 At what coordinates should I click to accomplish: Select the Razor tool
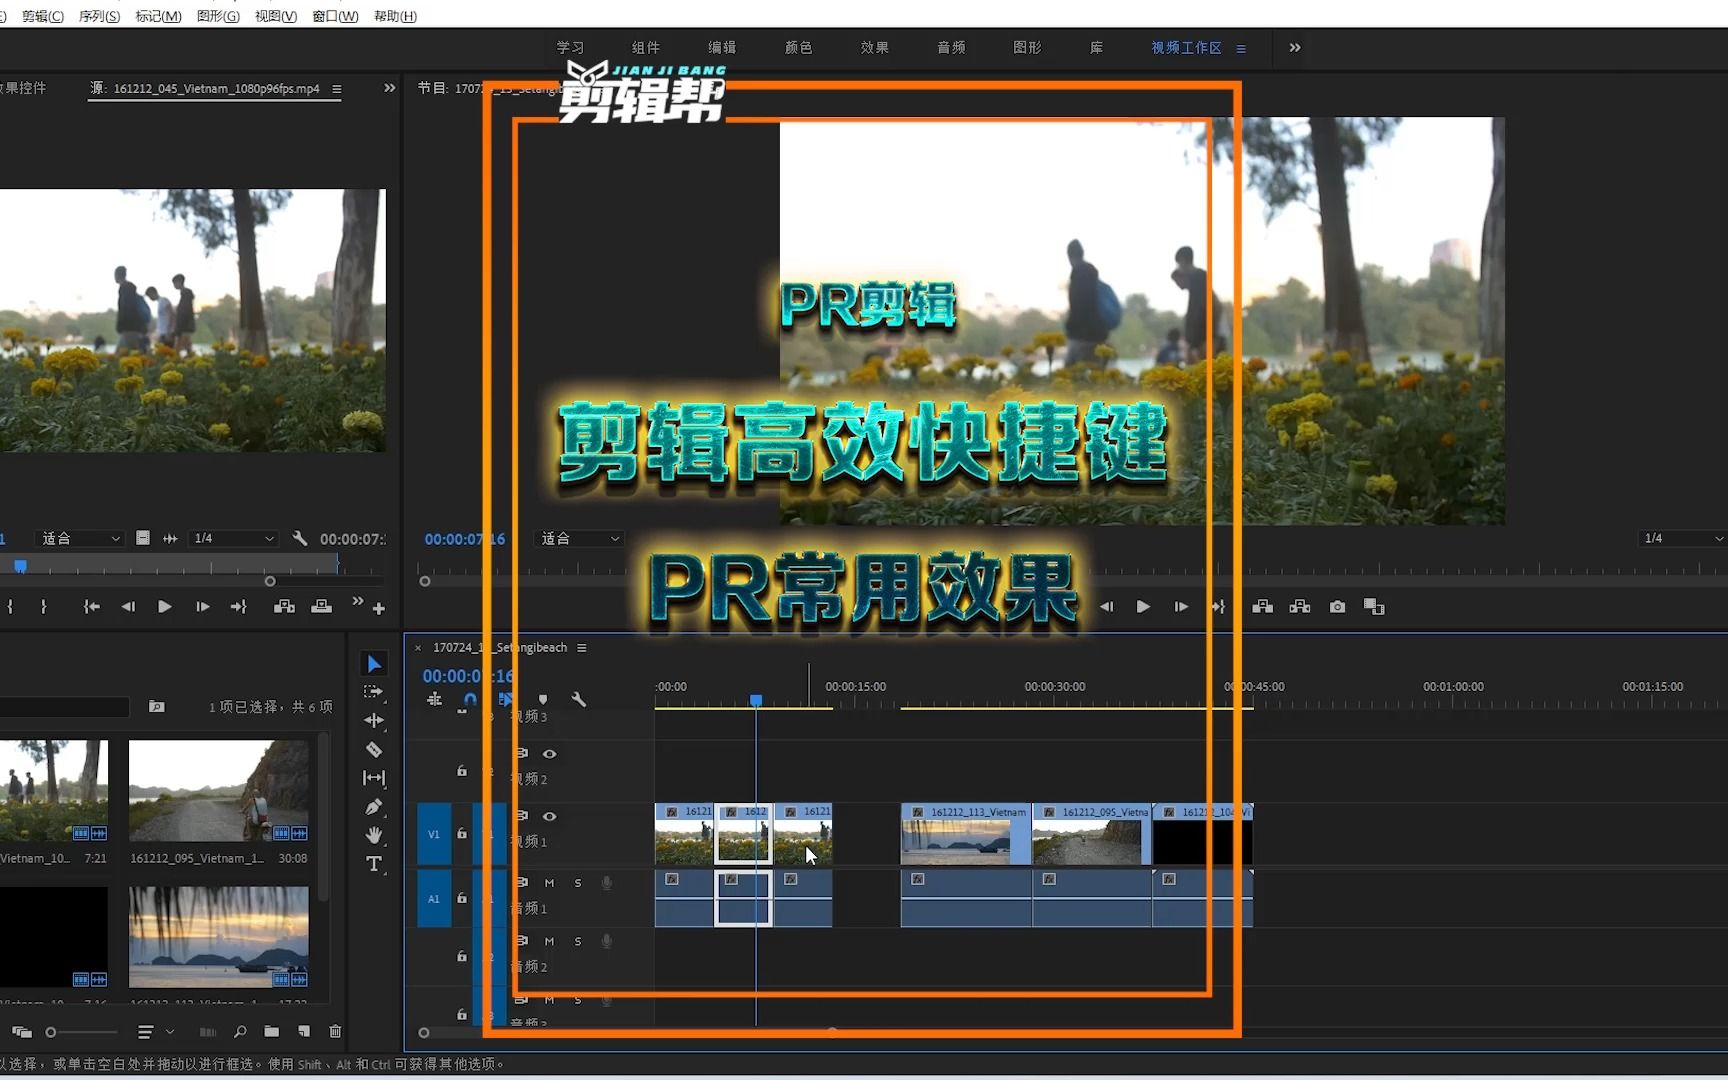click(x=374, y=749)
